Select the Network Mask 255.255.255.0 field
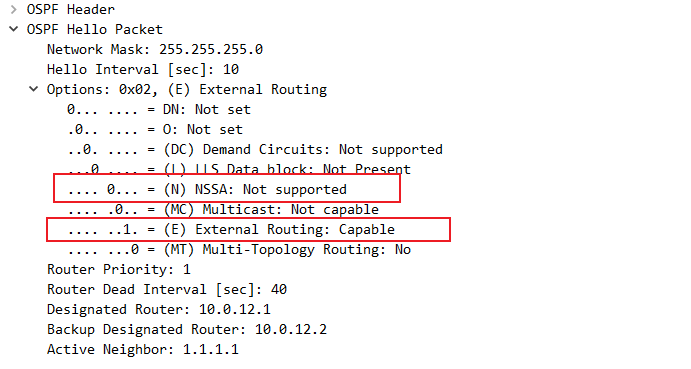691x369 pixels. click(155, 49)
